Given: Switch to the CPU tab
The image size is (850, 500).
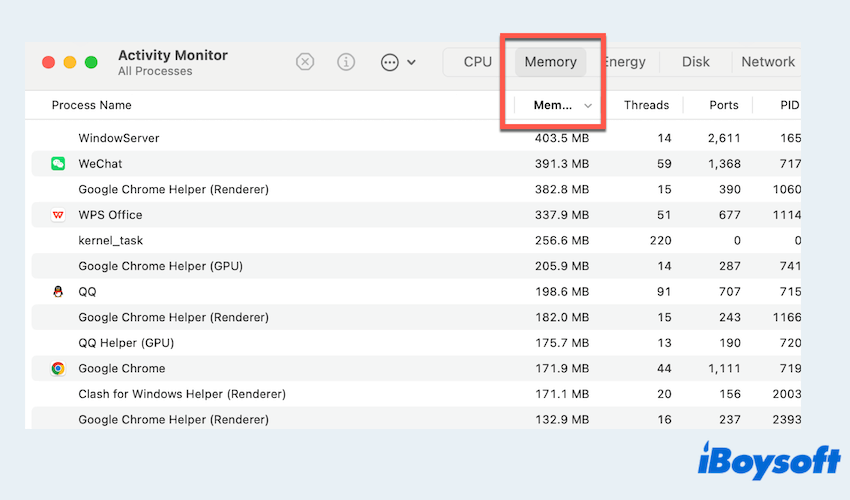Looking at the screenshot, I should point(478,62).
